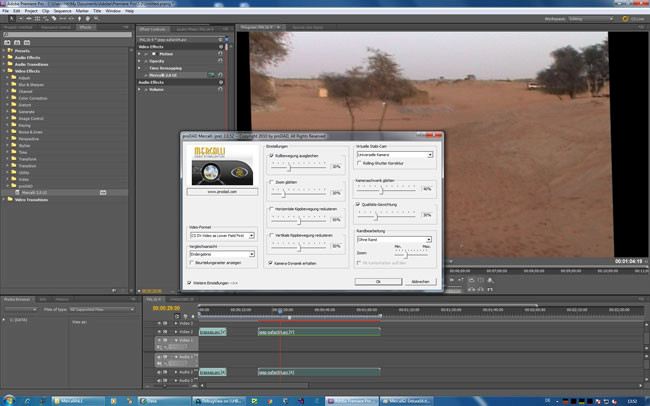
Task: Switch to Adobe Premiere Pro taskbar button
Action: [352, 401]
